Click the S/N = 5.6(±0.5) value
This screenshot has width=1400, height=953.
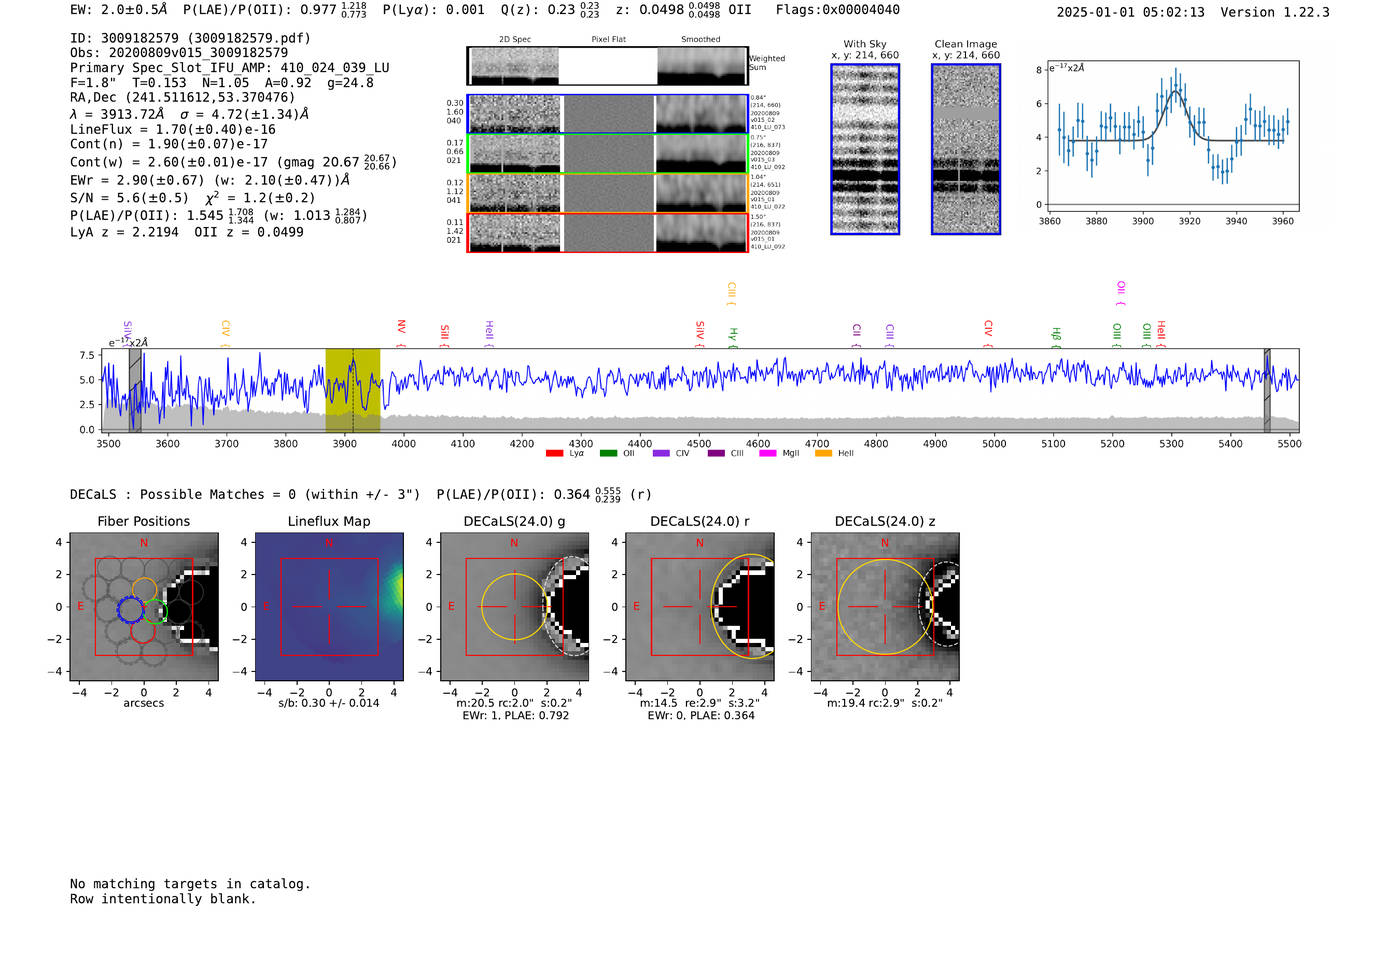[x=129, y=198]
